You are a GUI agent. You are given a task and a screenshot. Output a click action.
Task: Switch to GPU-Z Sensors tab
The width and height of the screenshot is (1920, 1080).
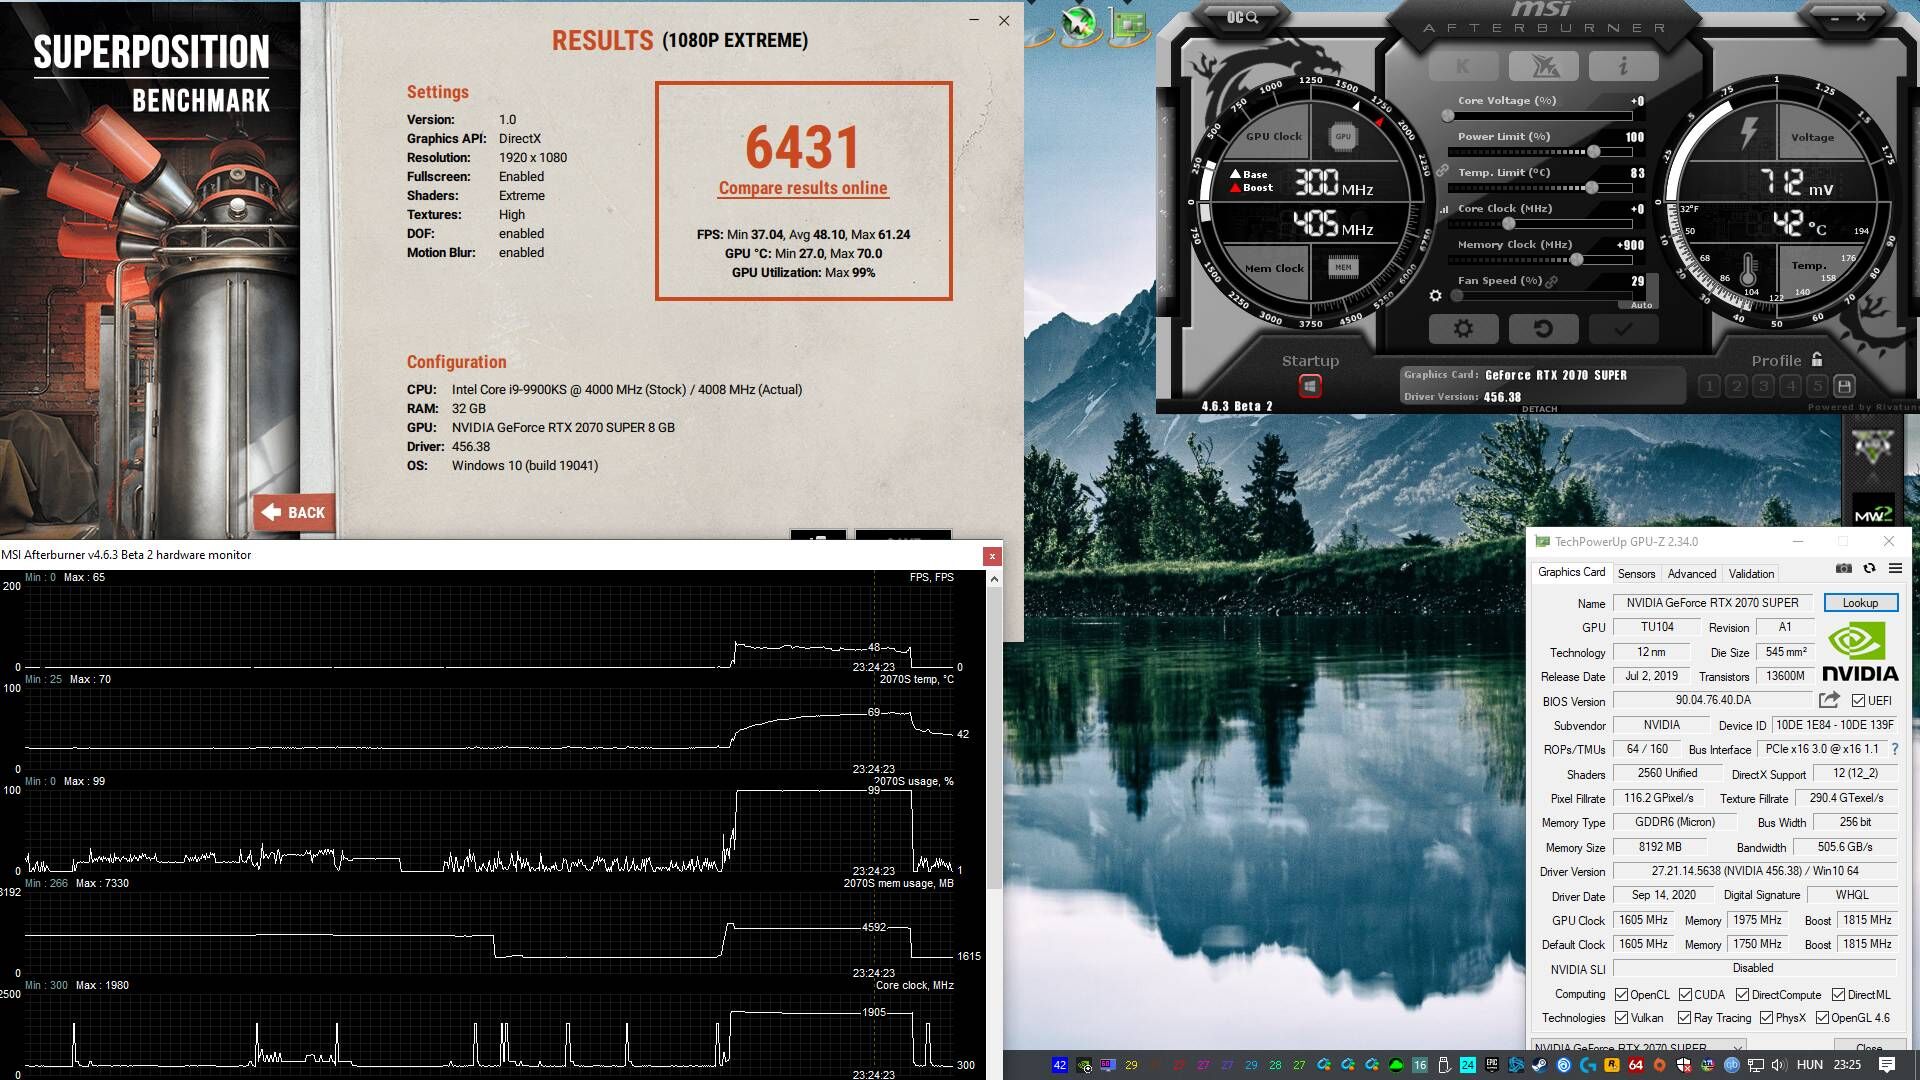pyautogui.click(x=1636, y=574)
